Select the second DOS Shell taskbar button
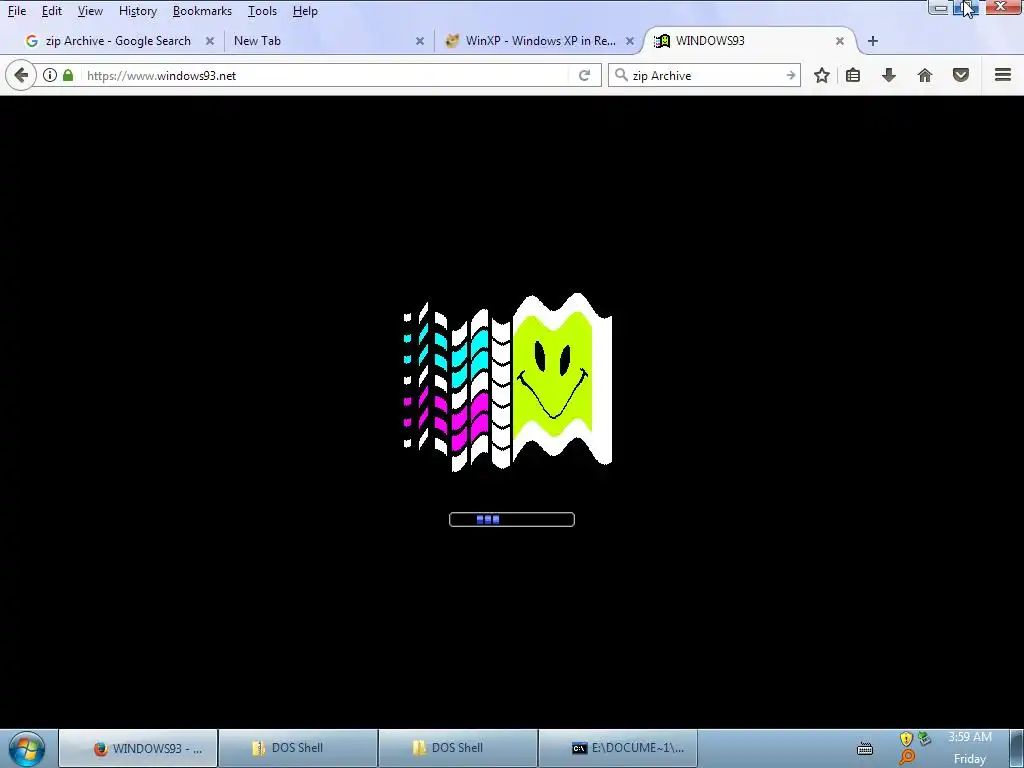1024x768 pixels. point(458,748)
